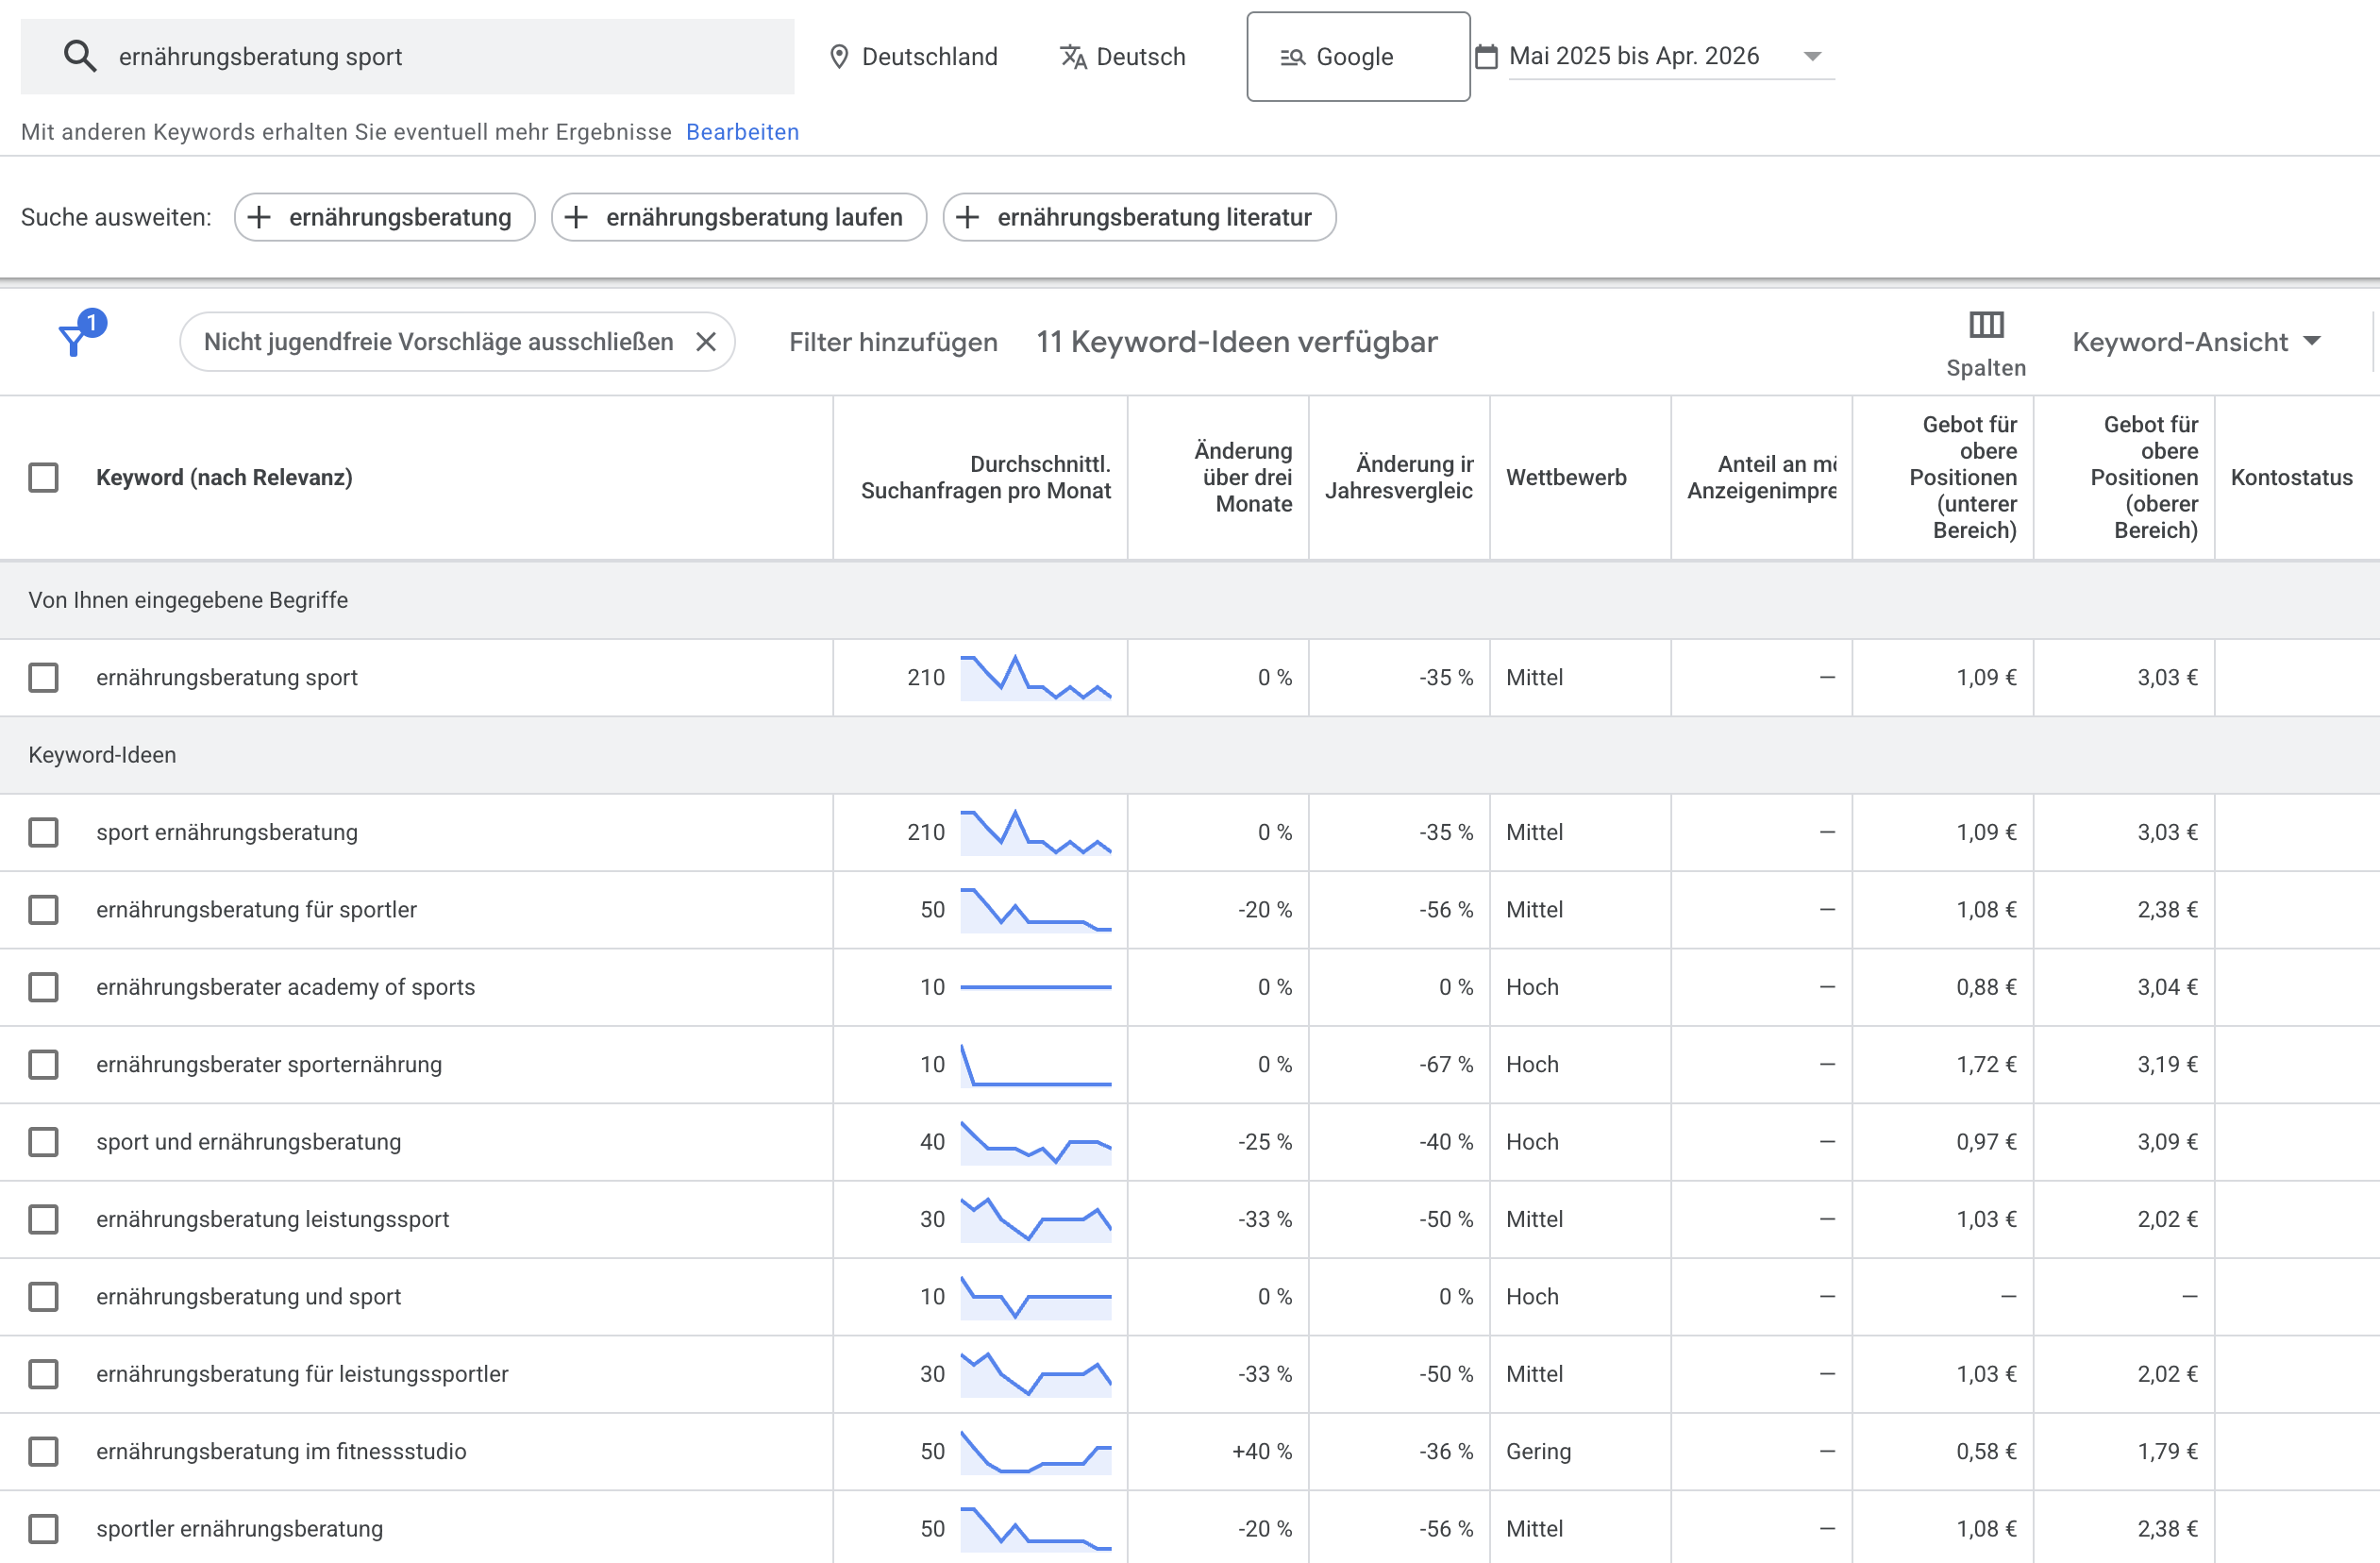Click the 'ernährungsberatung sport' search field
Viewport: 2380px width, 1563px height.
point(407,56)
